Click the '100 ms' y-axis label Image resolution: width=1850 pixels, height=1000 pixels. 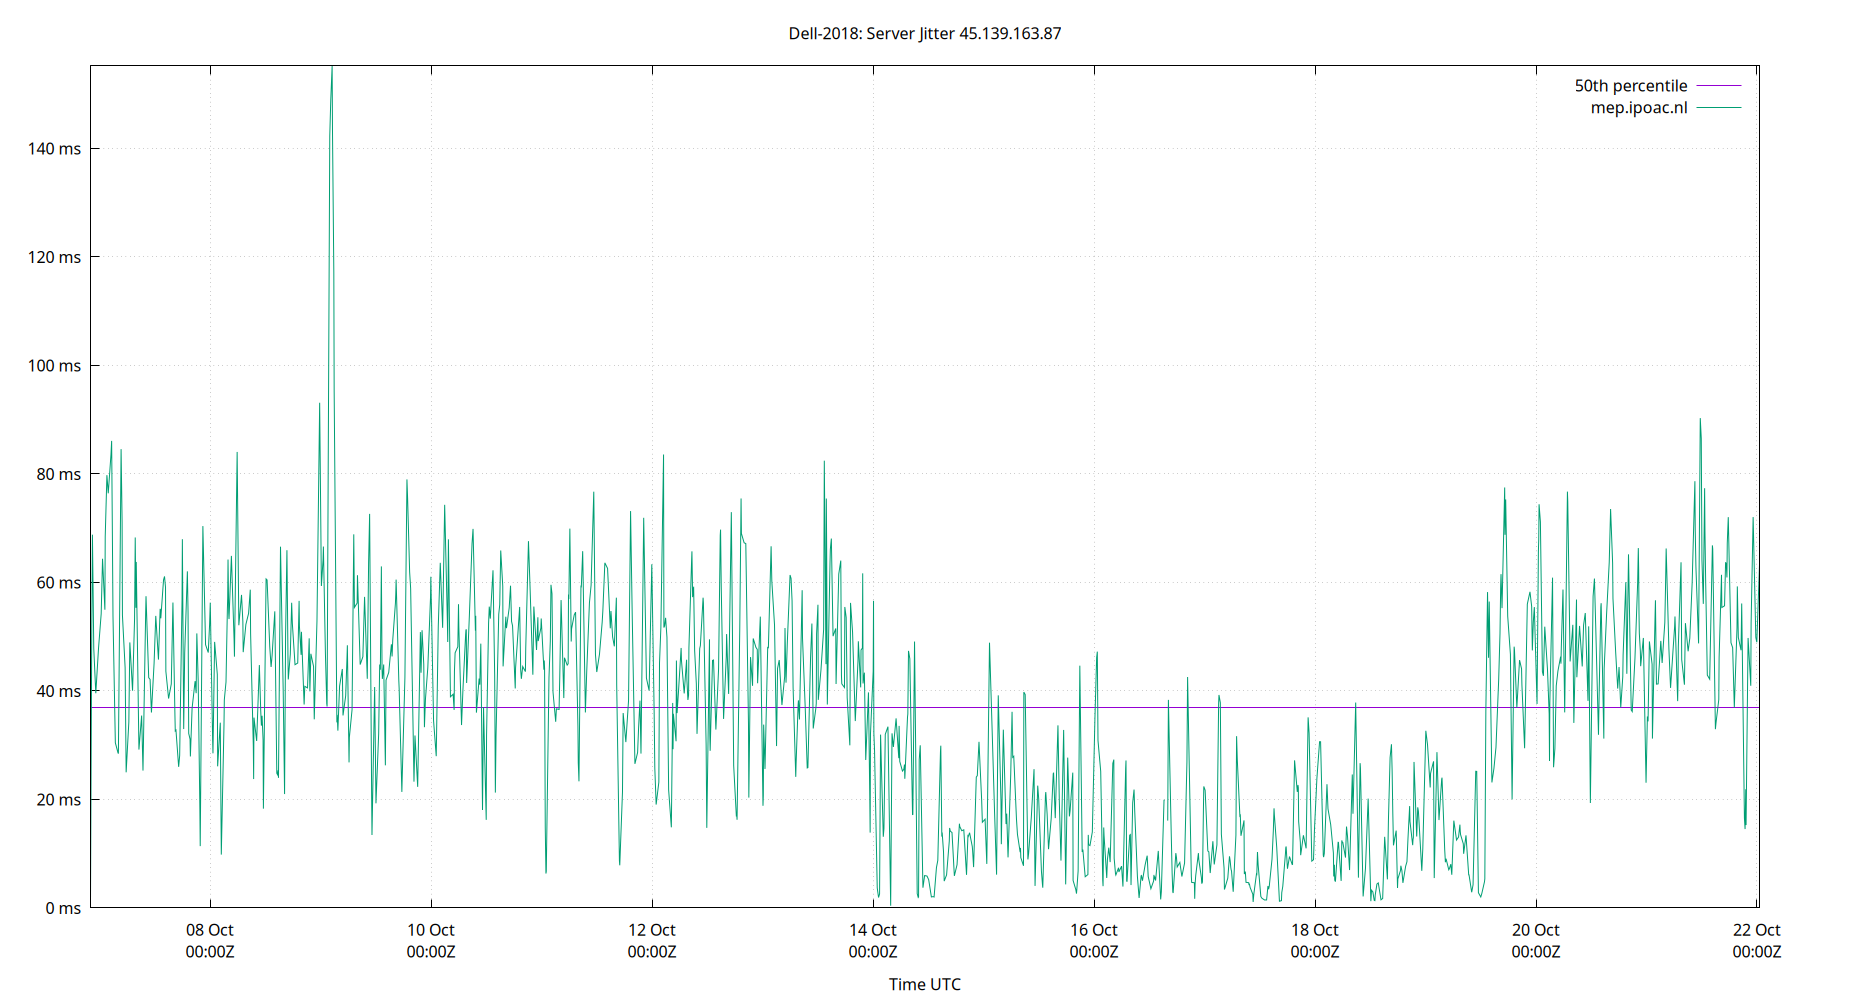[x=54, y=366]
